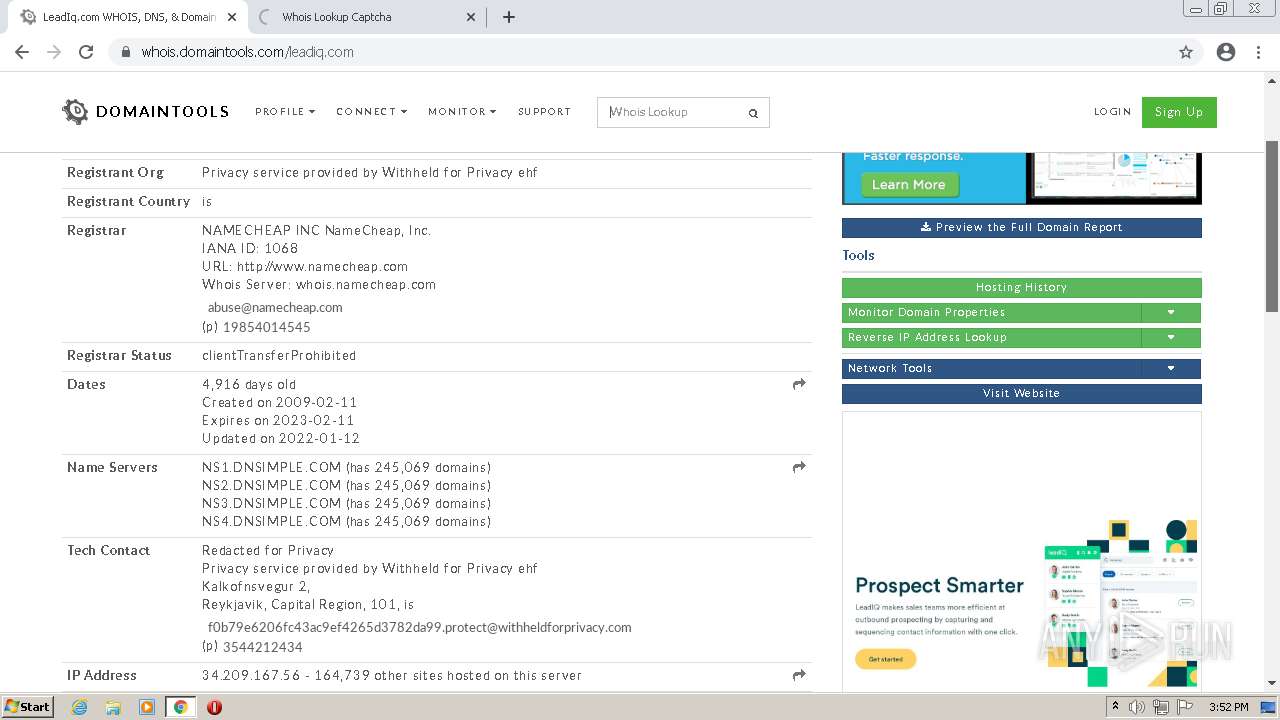Close the LeadIq.com WHOIS tab
This screenshot has width=1280, height=720.
click(x=231, y=17)
